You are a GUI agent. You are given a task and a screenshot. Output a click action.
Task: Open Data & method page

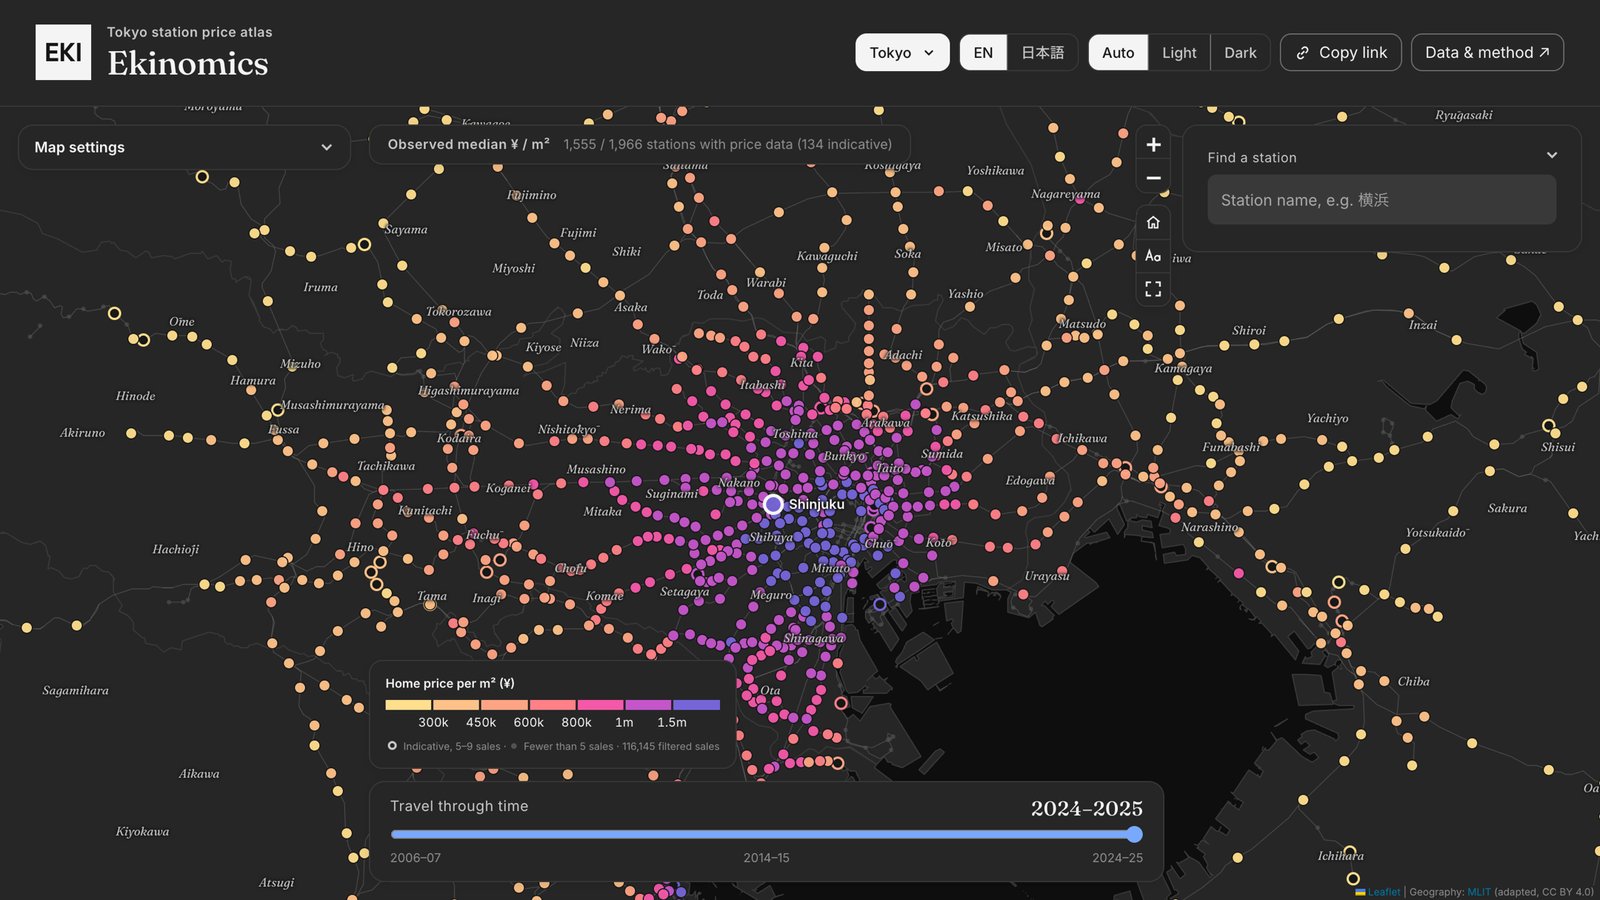1487,53
